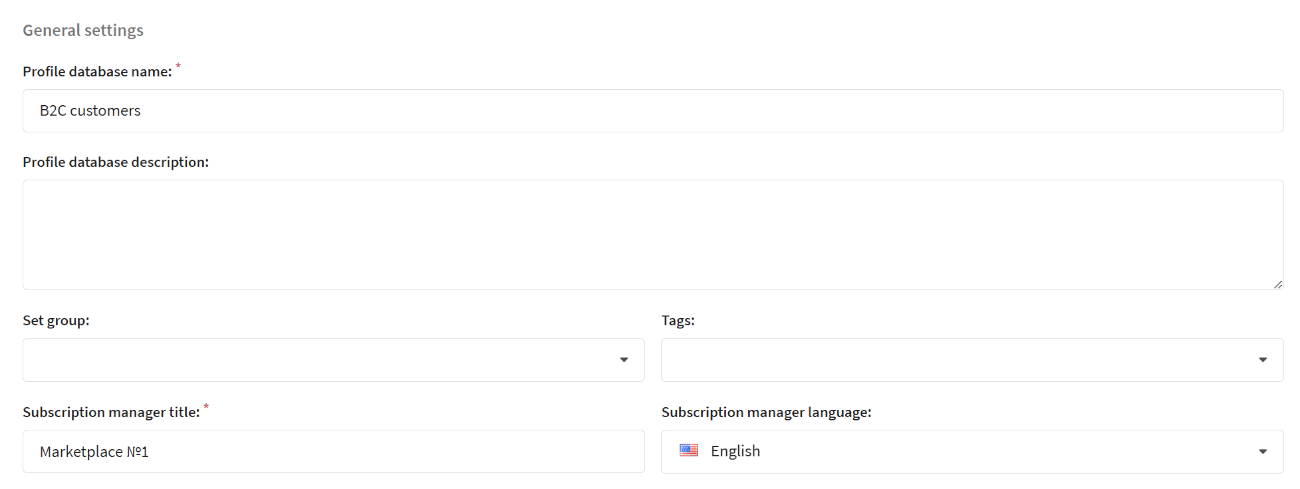Click the description textarea resize handle
Screen dimensions: 1300x489
(x=1277, y=284)
